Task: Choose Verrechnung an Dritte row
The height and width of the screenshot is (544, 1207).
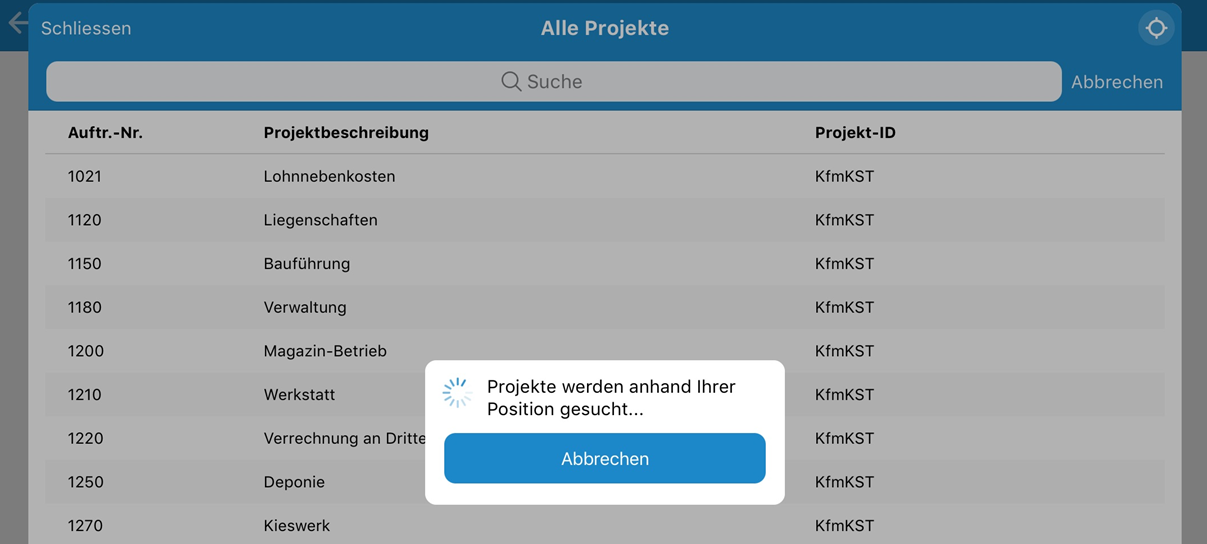Action: tap(340, 438)
